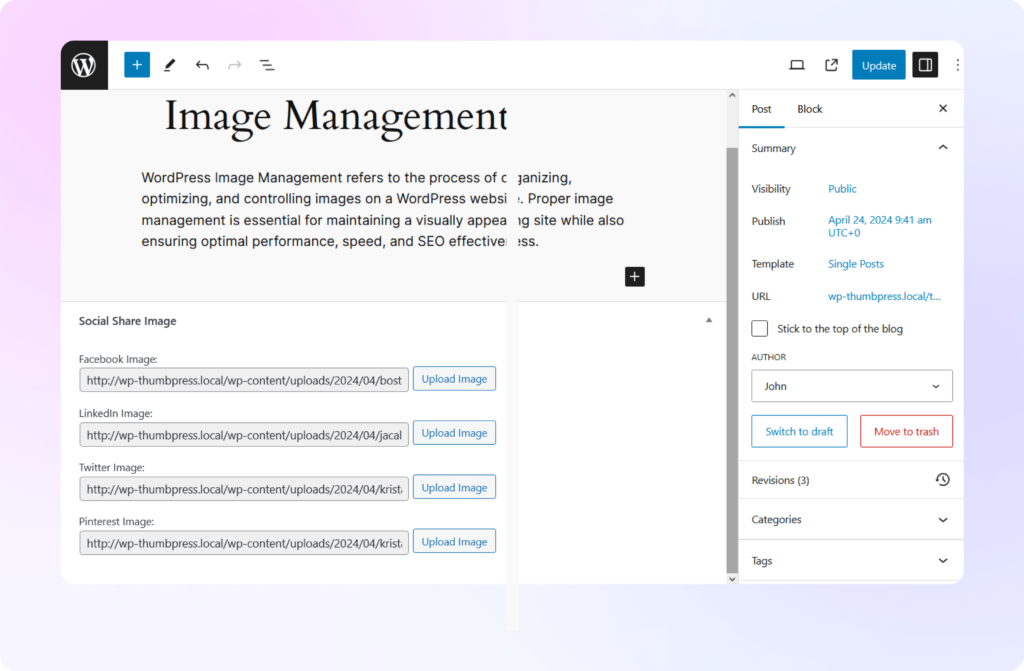The width and height of the screenshot is (1024, 671).
Task: Click the black add block button
Action: tap(635, 276)
